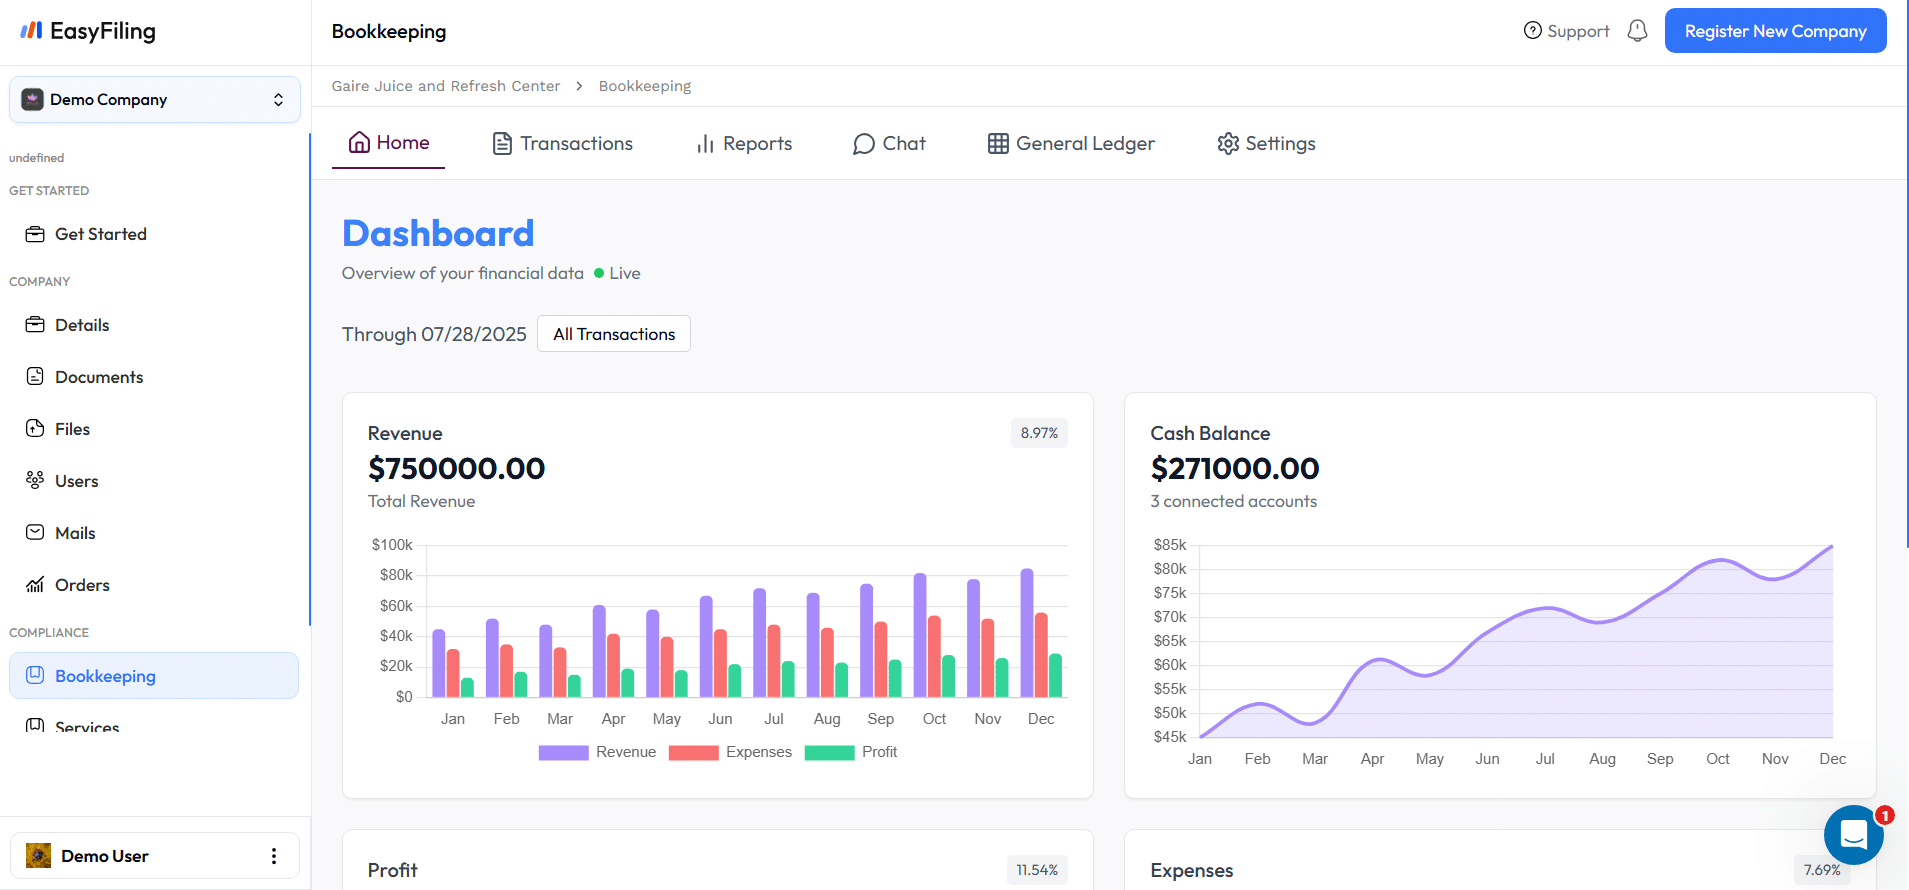The height and width of the screenshot is (890, 1909).
Task: Switch to the Transactions tab
Action: [x=563, y=144]
